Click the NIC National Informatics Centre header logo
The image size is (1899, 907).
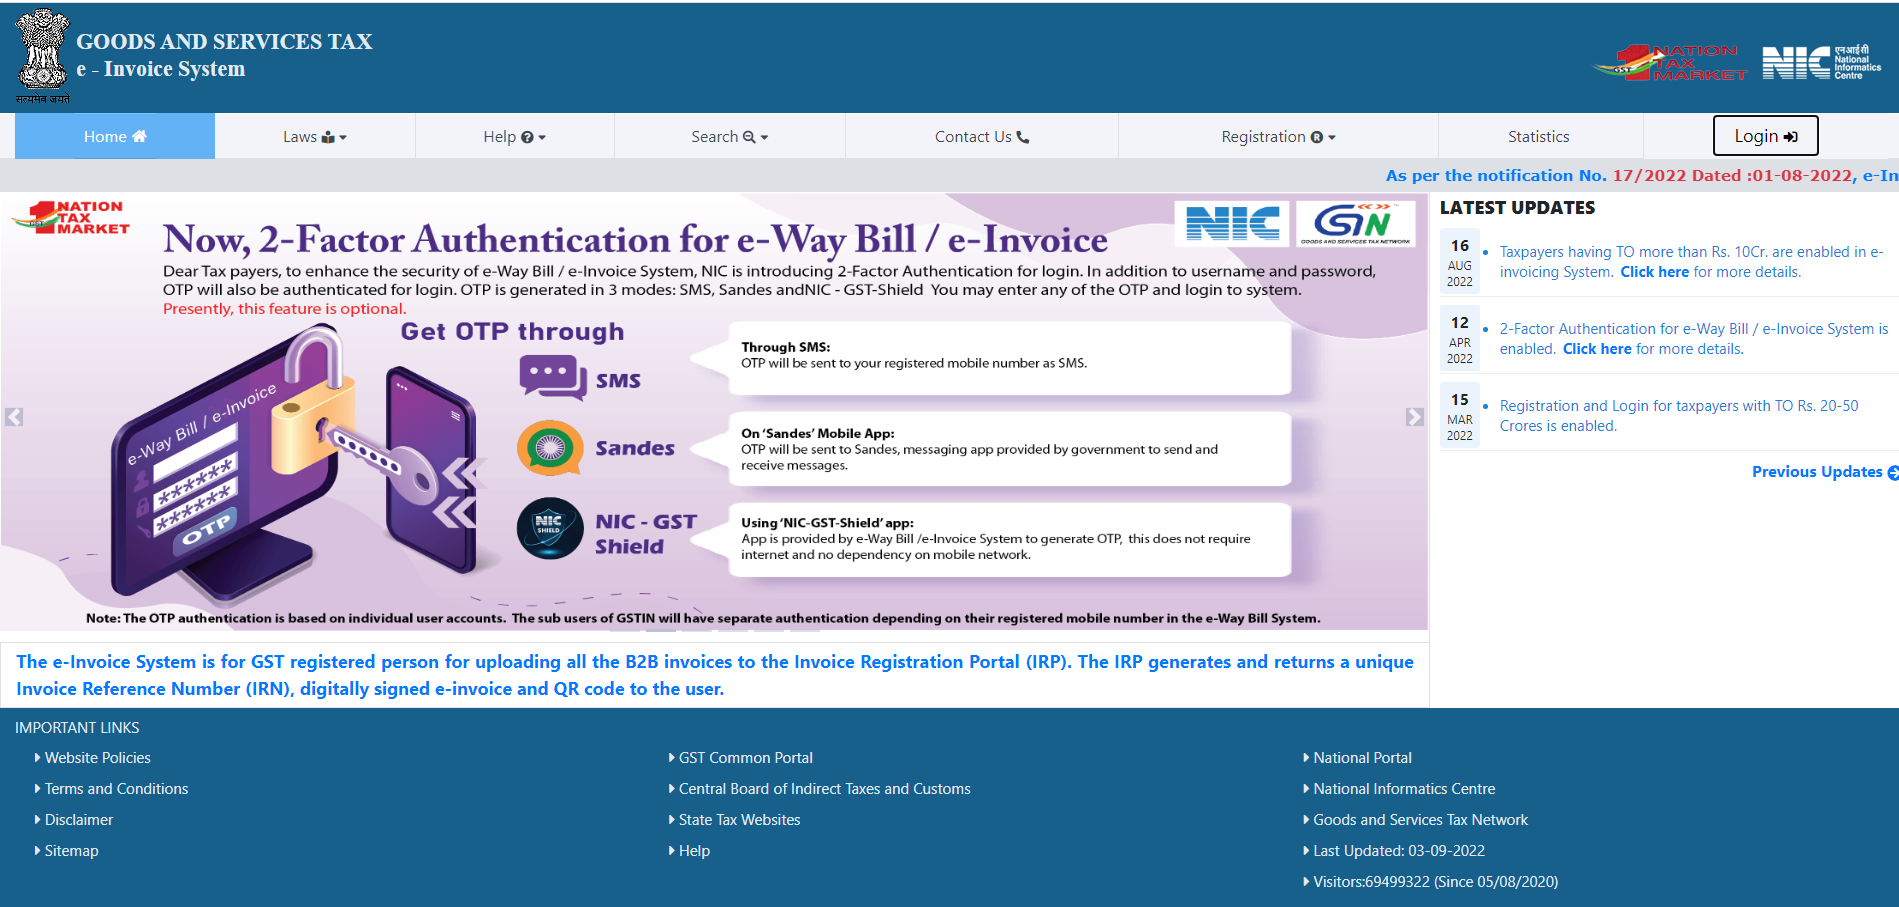click(x=1821, y=62)
